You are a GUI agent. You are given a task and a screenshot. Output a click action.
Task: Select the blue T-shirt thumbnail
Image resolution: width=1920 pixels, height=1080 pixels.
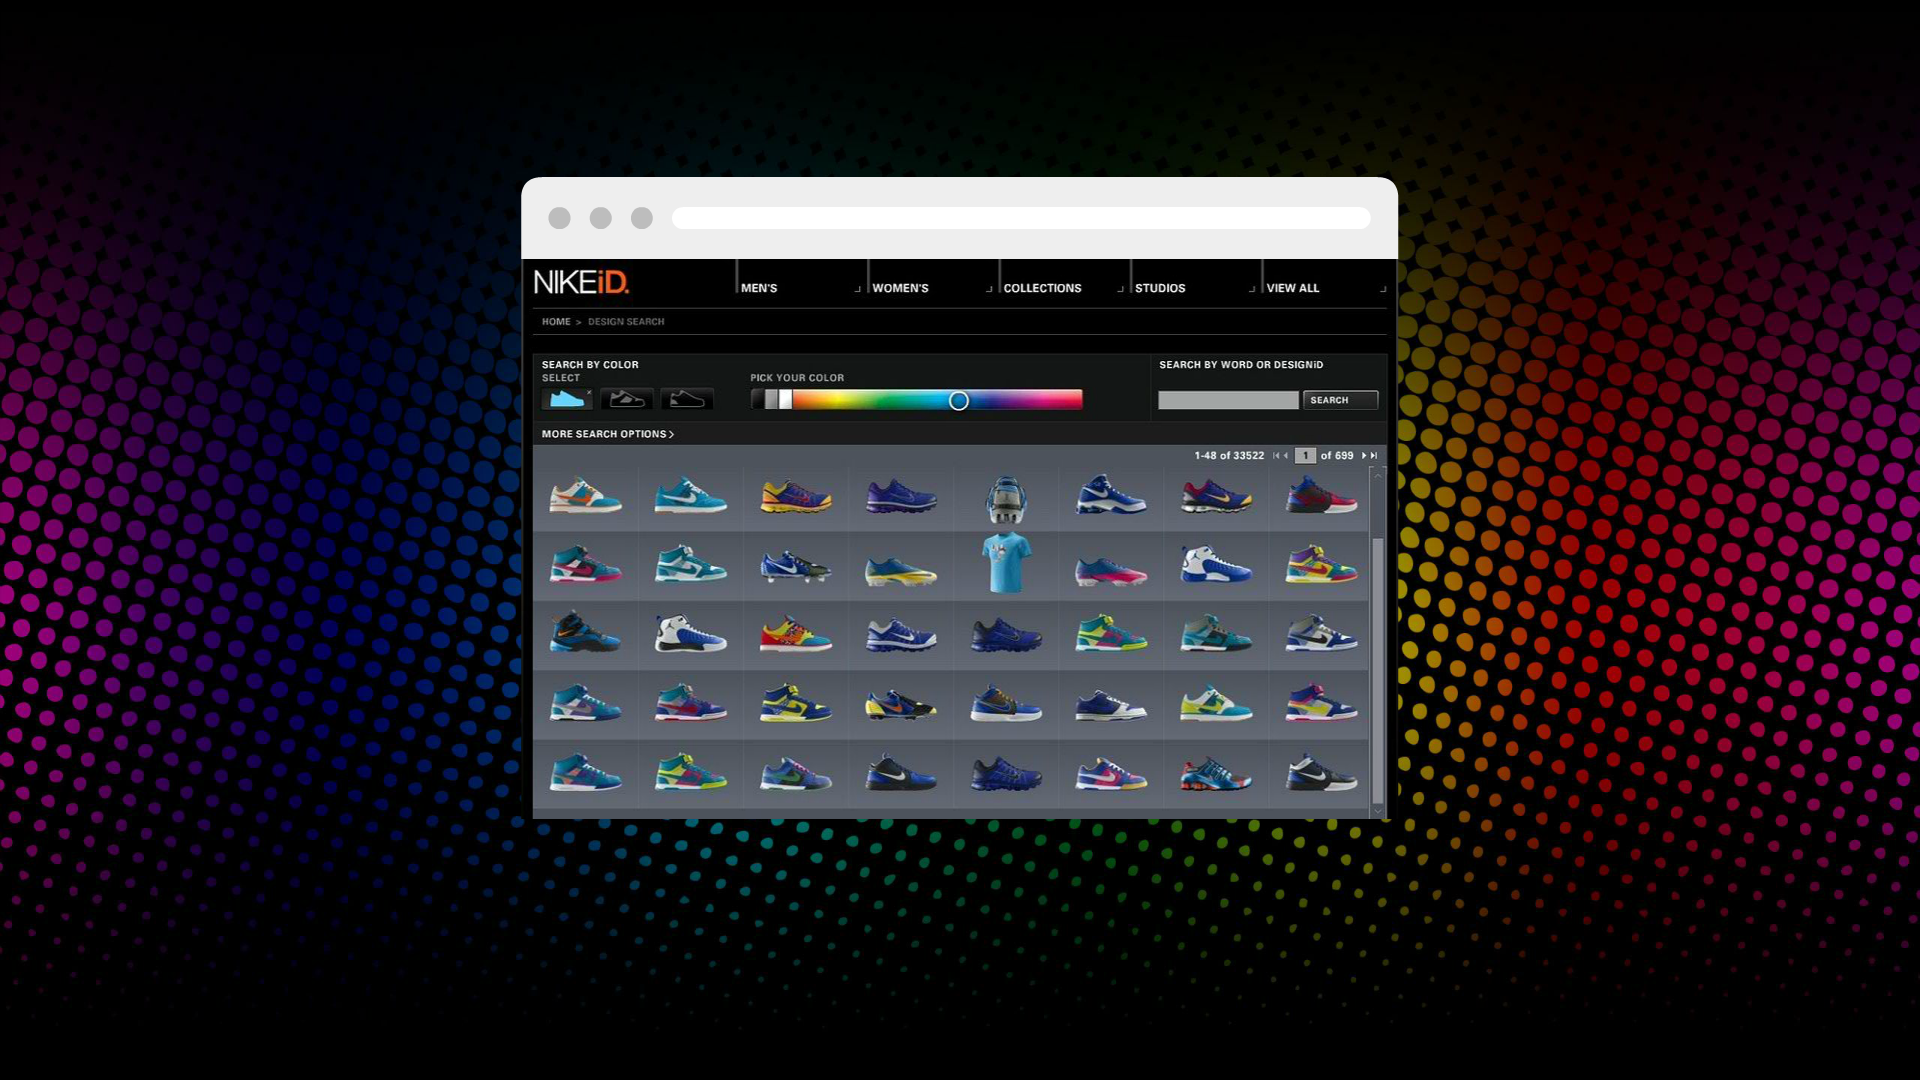[x=1006, y=565]
